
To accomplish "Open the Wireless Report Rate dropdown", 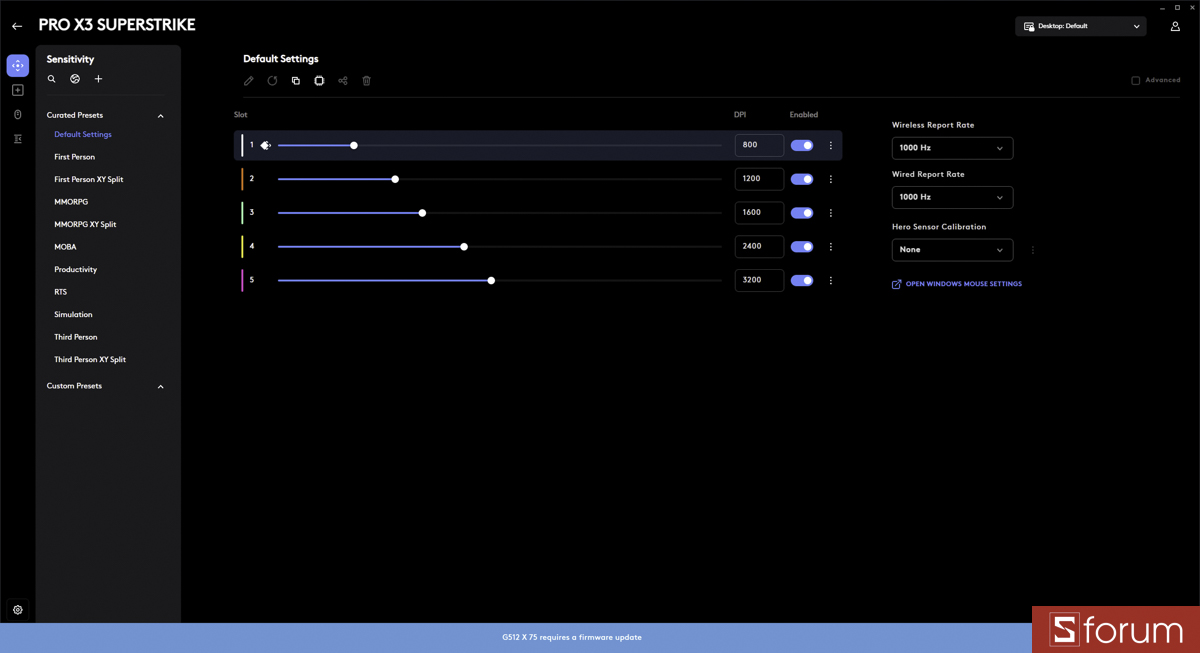I will pos(952,148).
